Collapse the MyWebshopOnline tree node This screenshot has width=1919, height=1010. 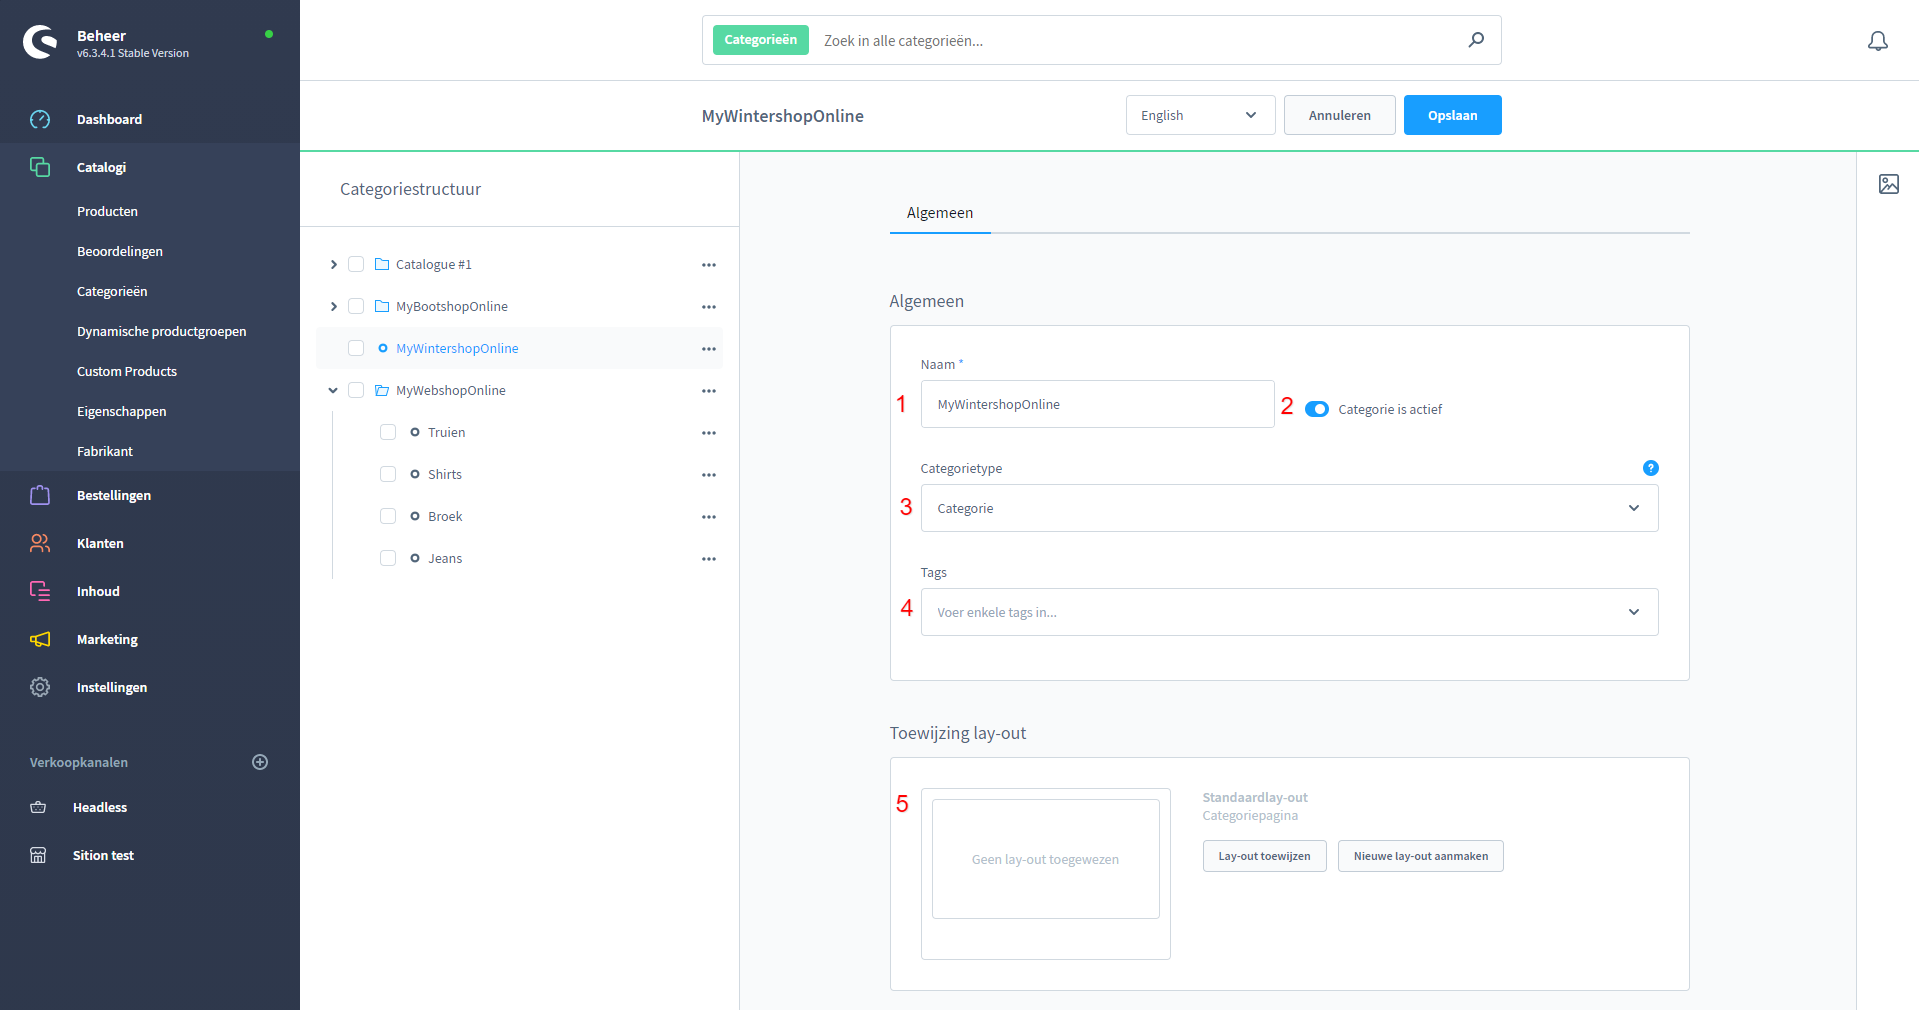click(x=333, y=390)
